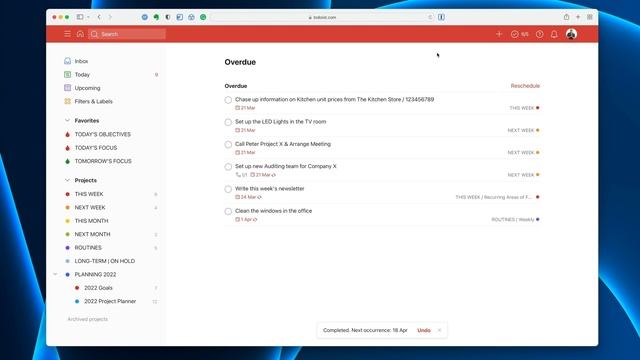
Task: Open task 'Set up the LED Lights in the TV room'
Action: coord(280,122)
